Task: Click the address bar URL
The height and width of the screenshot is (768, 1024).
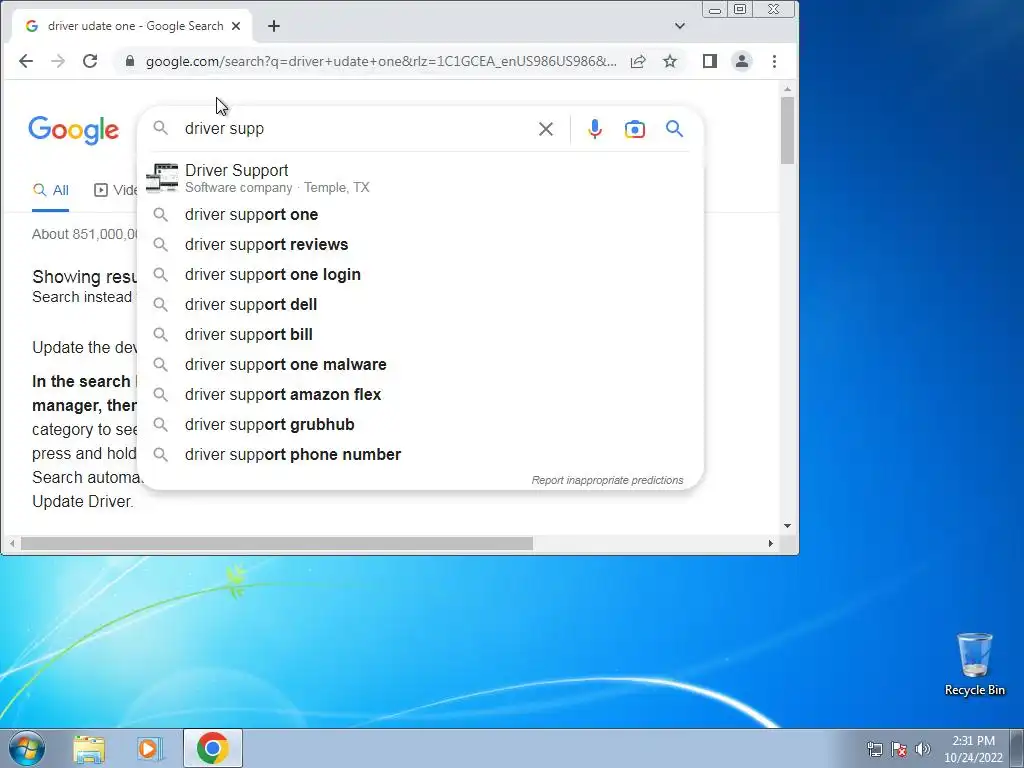Action: [381, 61]
